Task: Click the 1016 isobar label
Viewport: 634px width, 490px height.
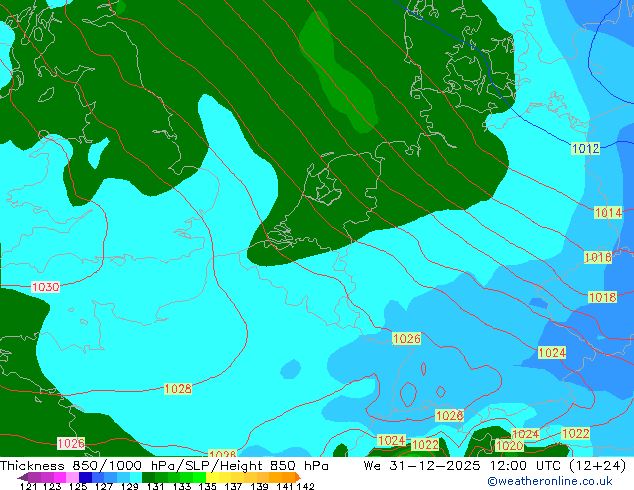Action: (x=598, y=257)
